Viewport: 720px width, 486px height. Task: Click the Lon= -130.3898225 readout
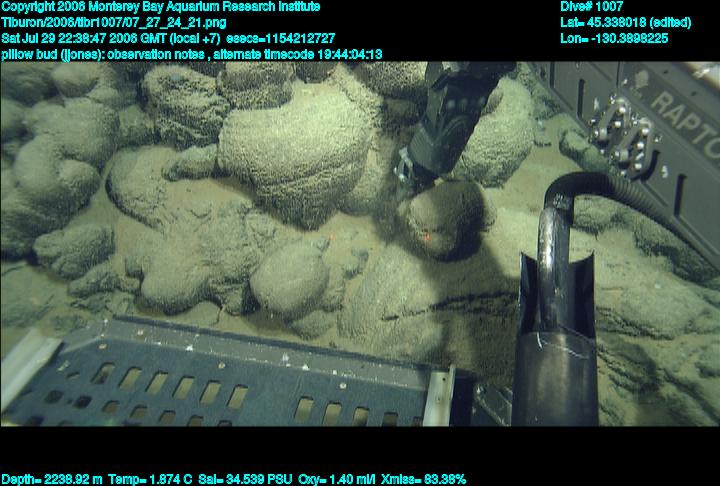614,38
